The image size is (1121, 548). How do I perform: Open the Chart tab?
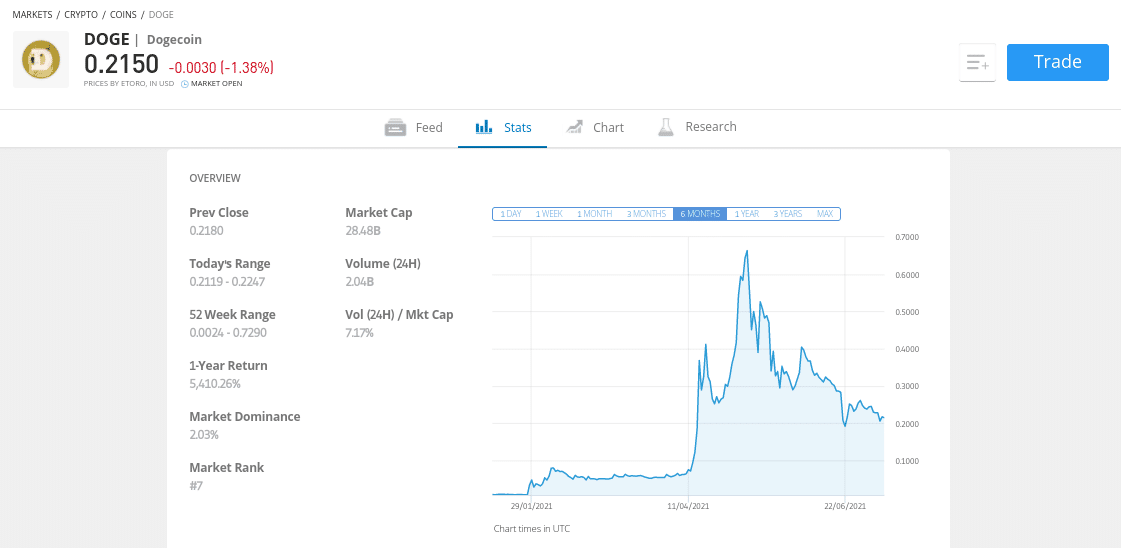(x=595, y=127)
